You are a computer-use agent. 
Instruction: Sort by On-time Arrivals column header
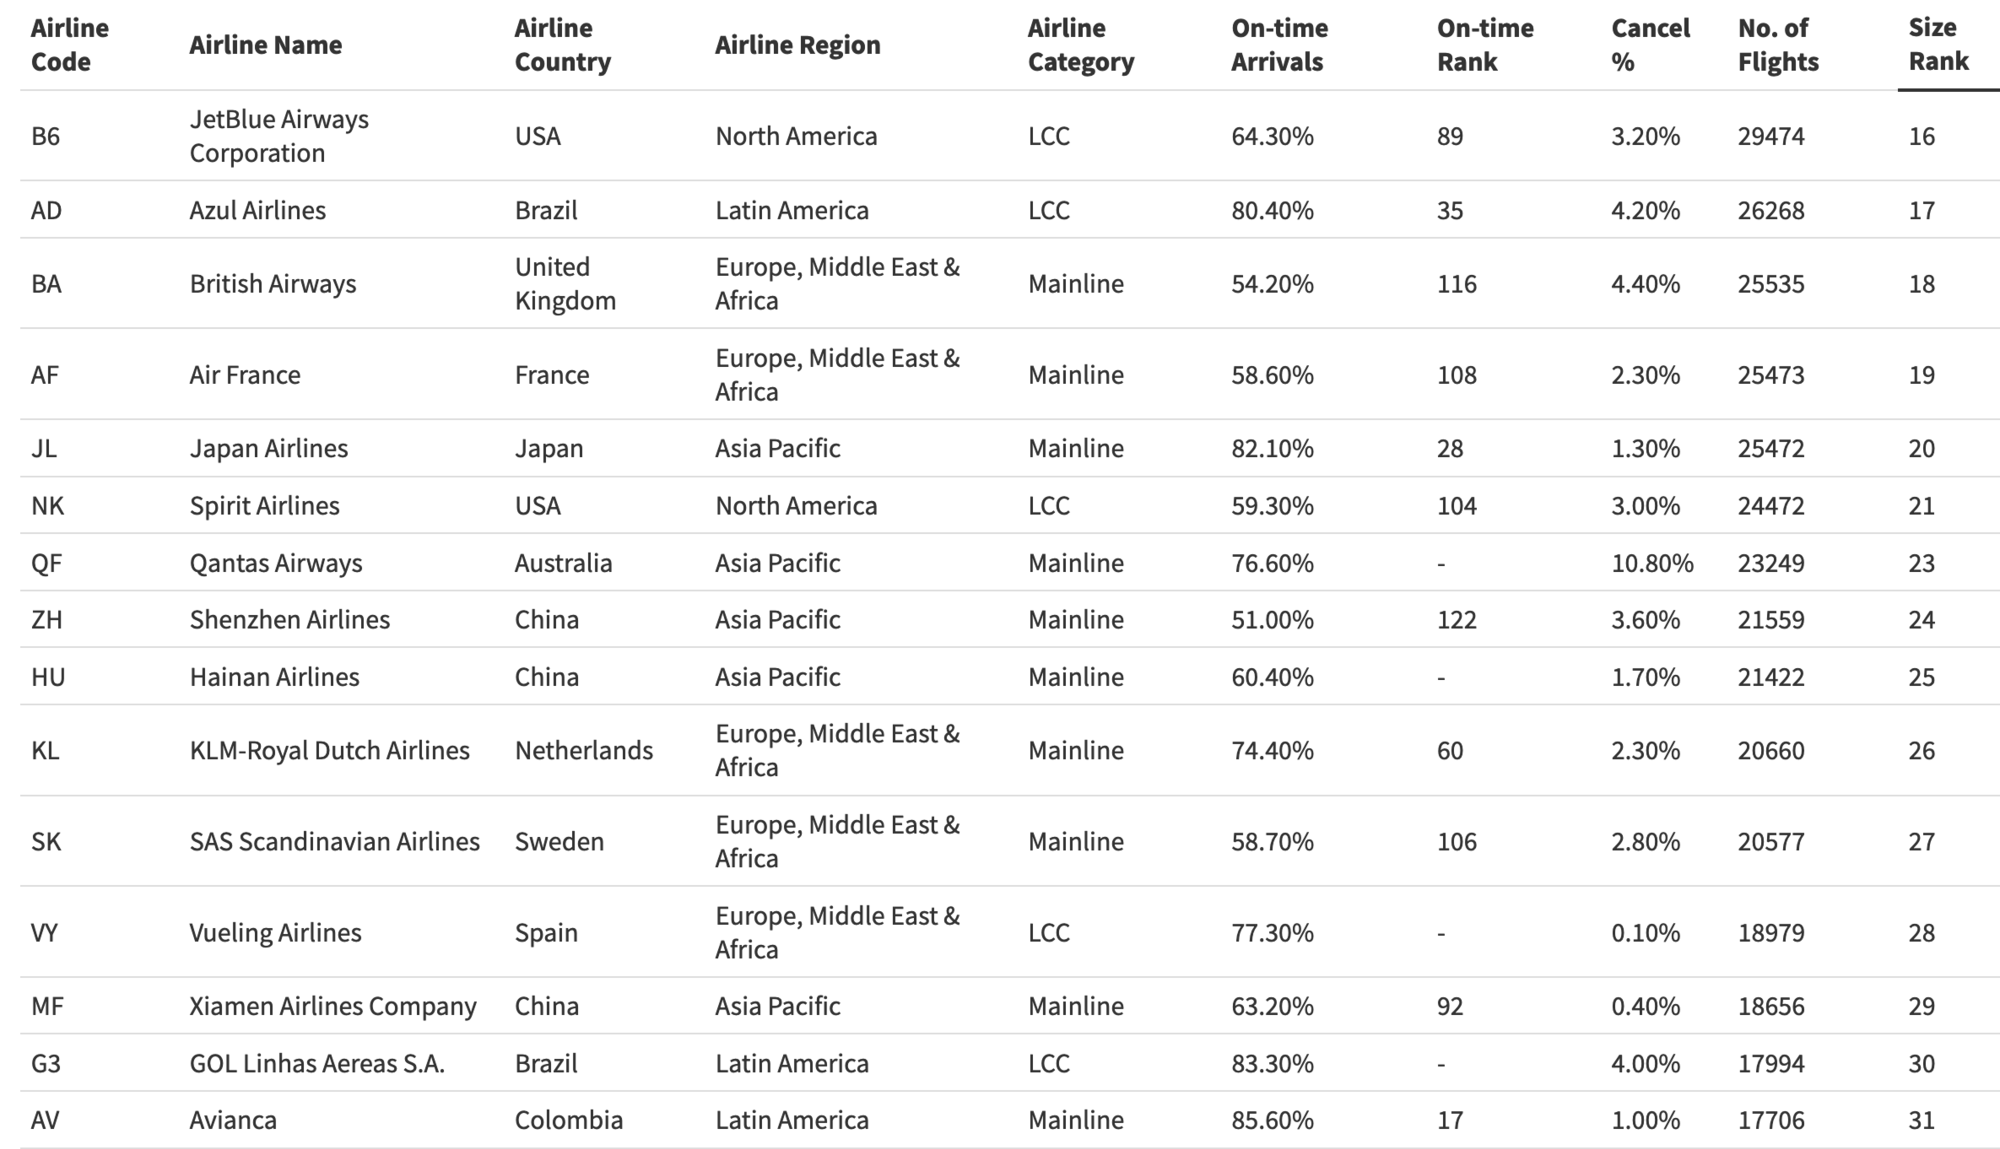(x=1279, y=44)
